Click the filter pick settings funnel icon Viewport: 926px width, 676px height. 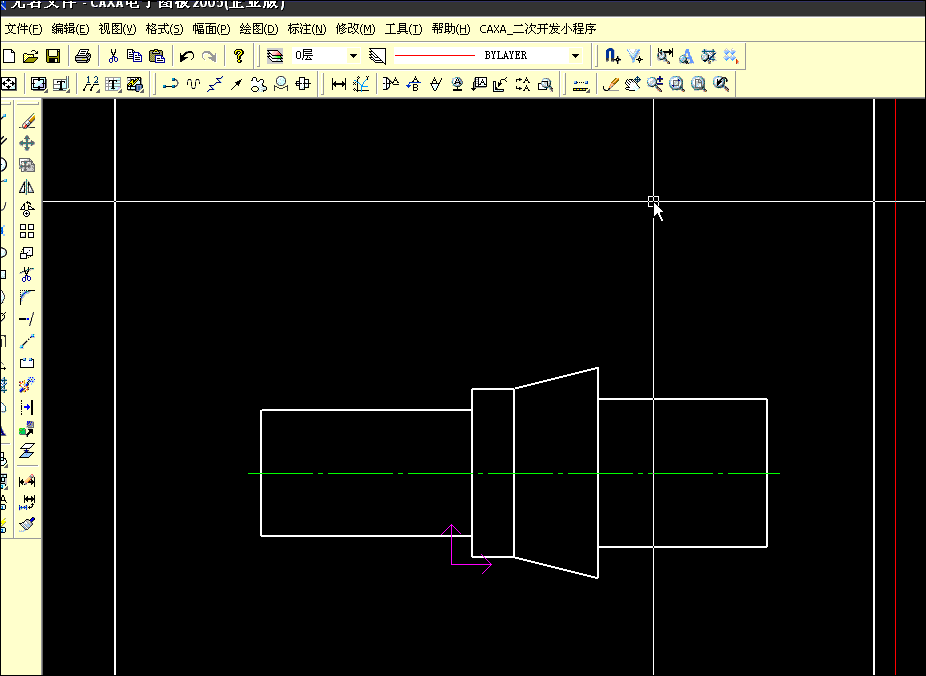635,56
